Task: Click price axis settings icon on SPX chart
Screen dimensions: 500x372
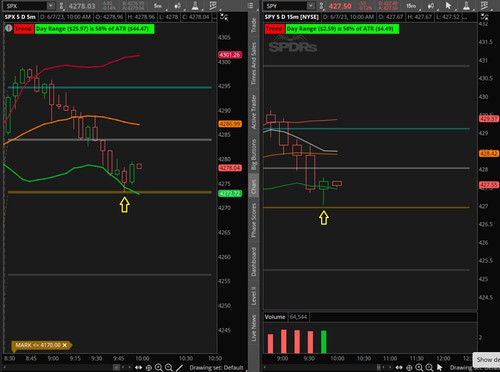Action: click(x=224, y=17)
